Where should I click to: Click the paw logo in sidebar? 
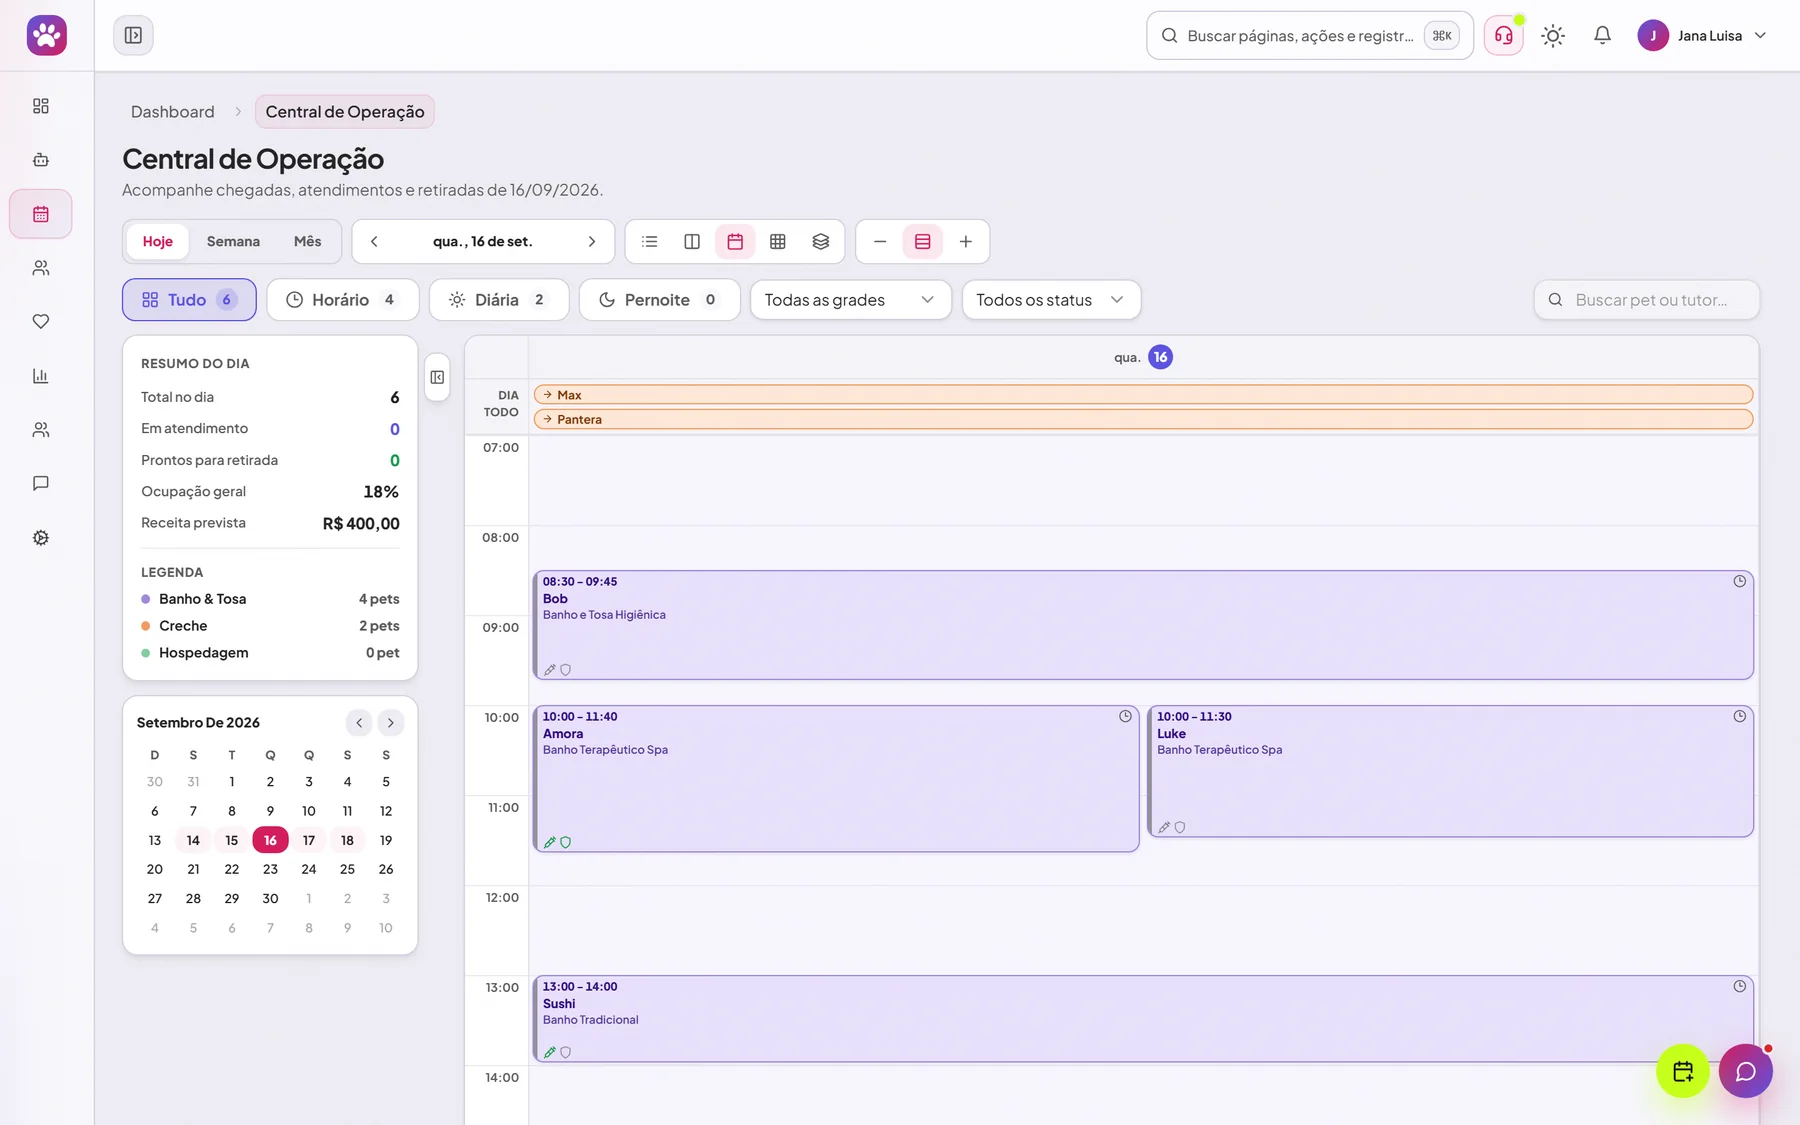click(x=47, y=36)
